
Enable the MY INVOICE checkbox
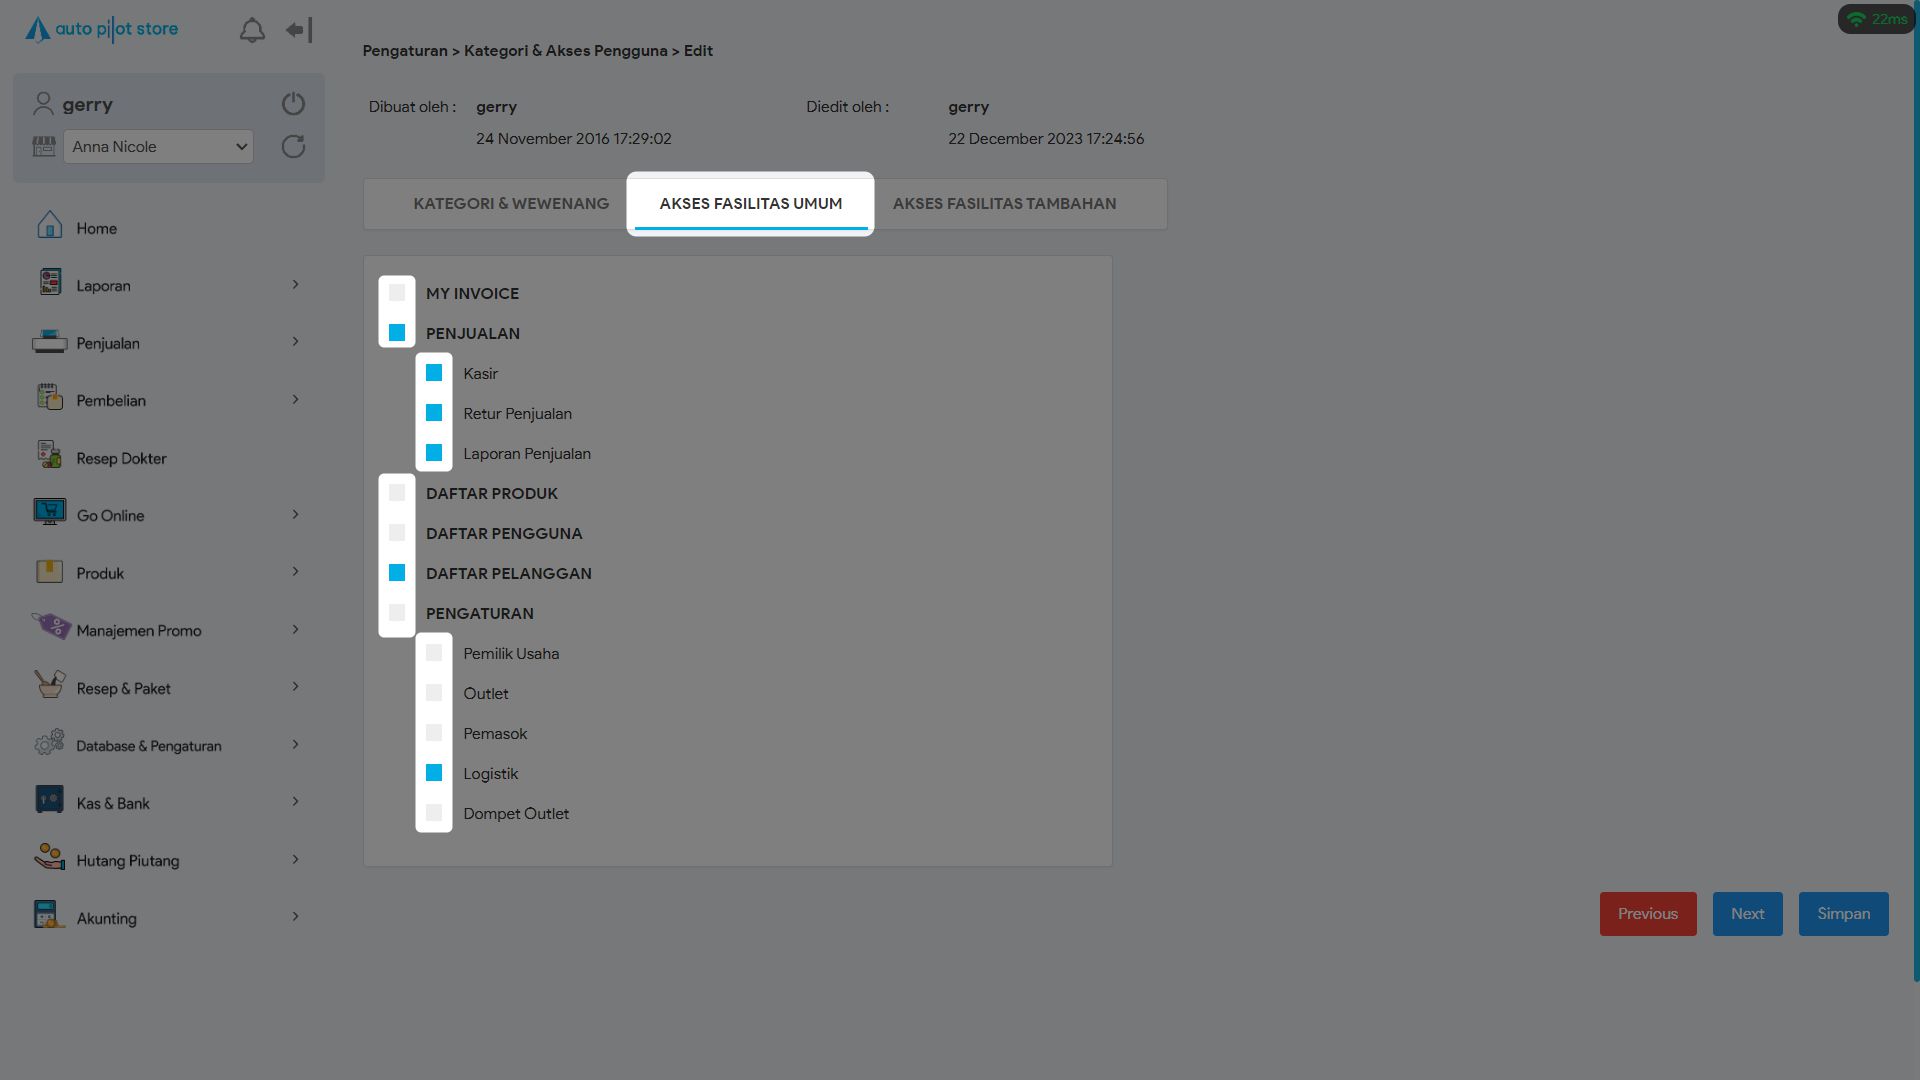397,293
